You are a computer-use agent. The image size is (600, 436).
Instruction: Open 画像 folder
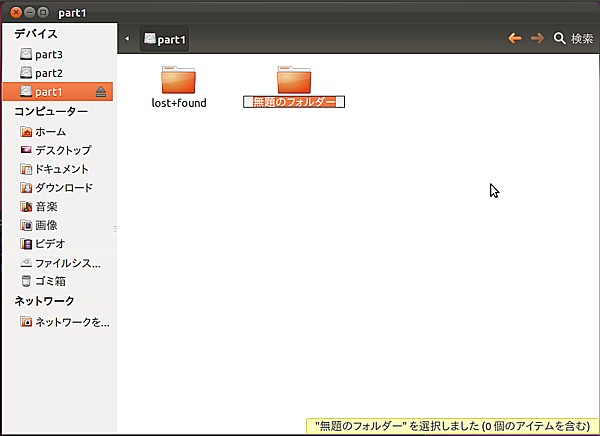point(58,225)
